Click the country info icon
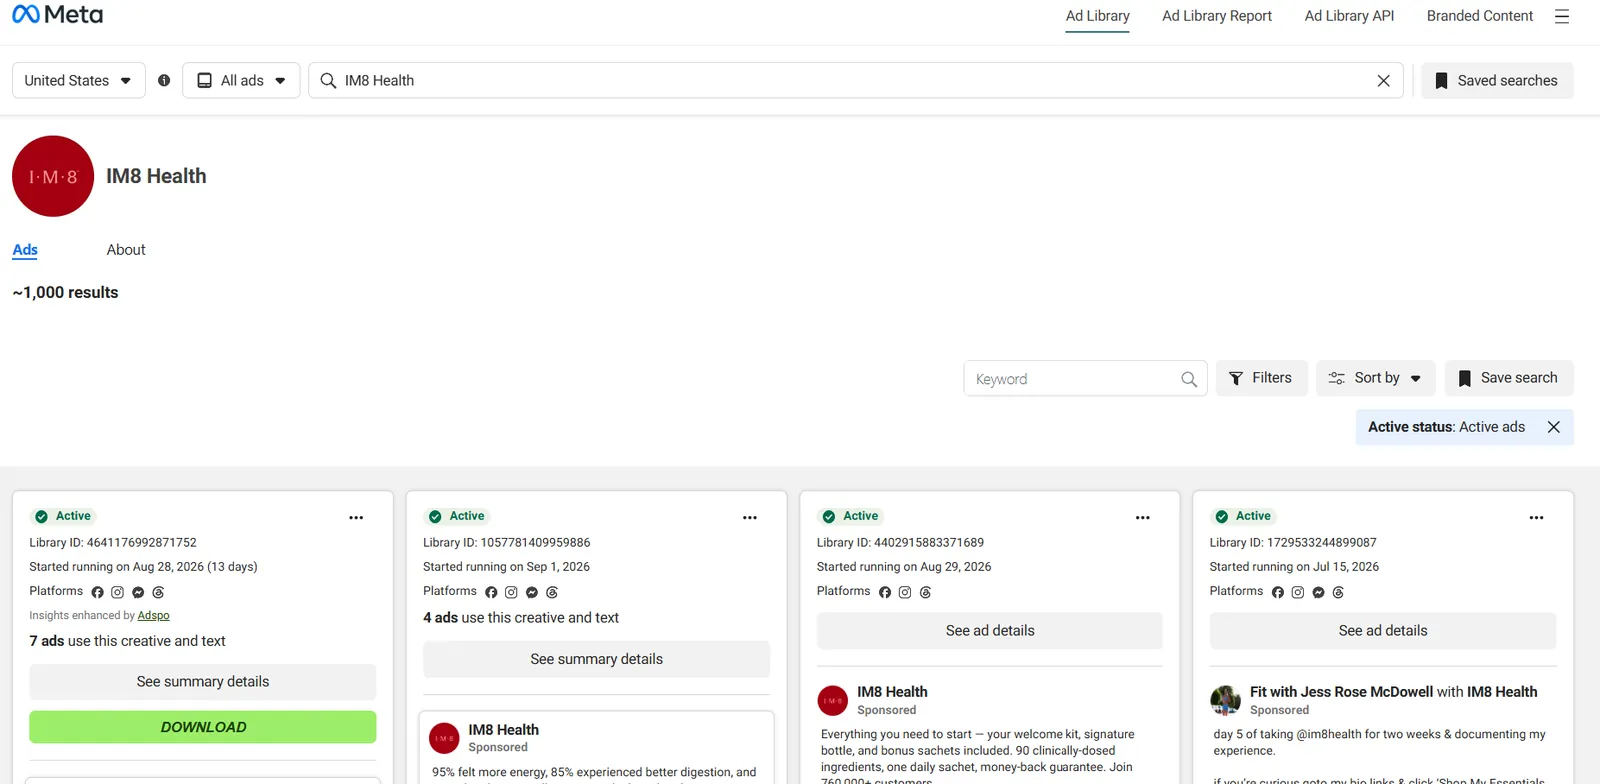The width and height of the screenshot is (1600, 784). point(164,80)
